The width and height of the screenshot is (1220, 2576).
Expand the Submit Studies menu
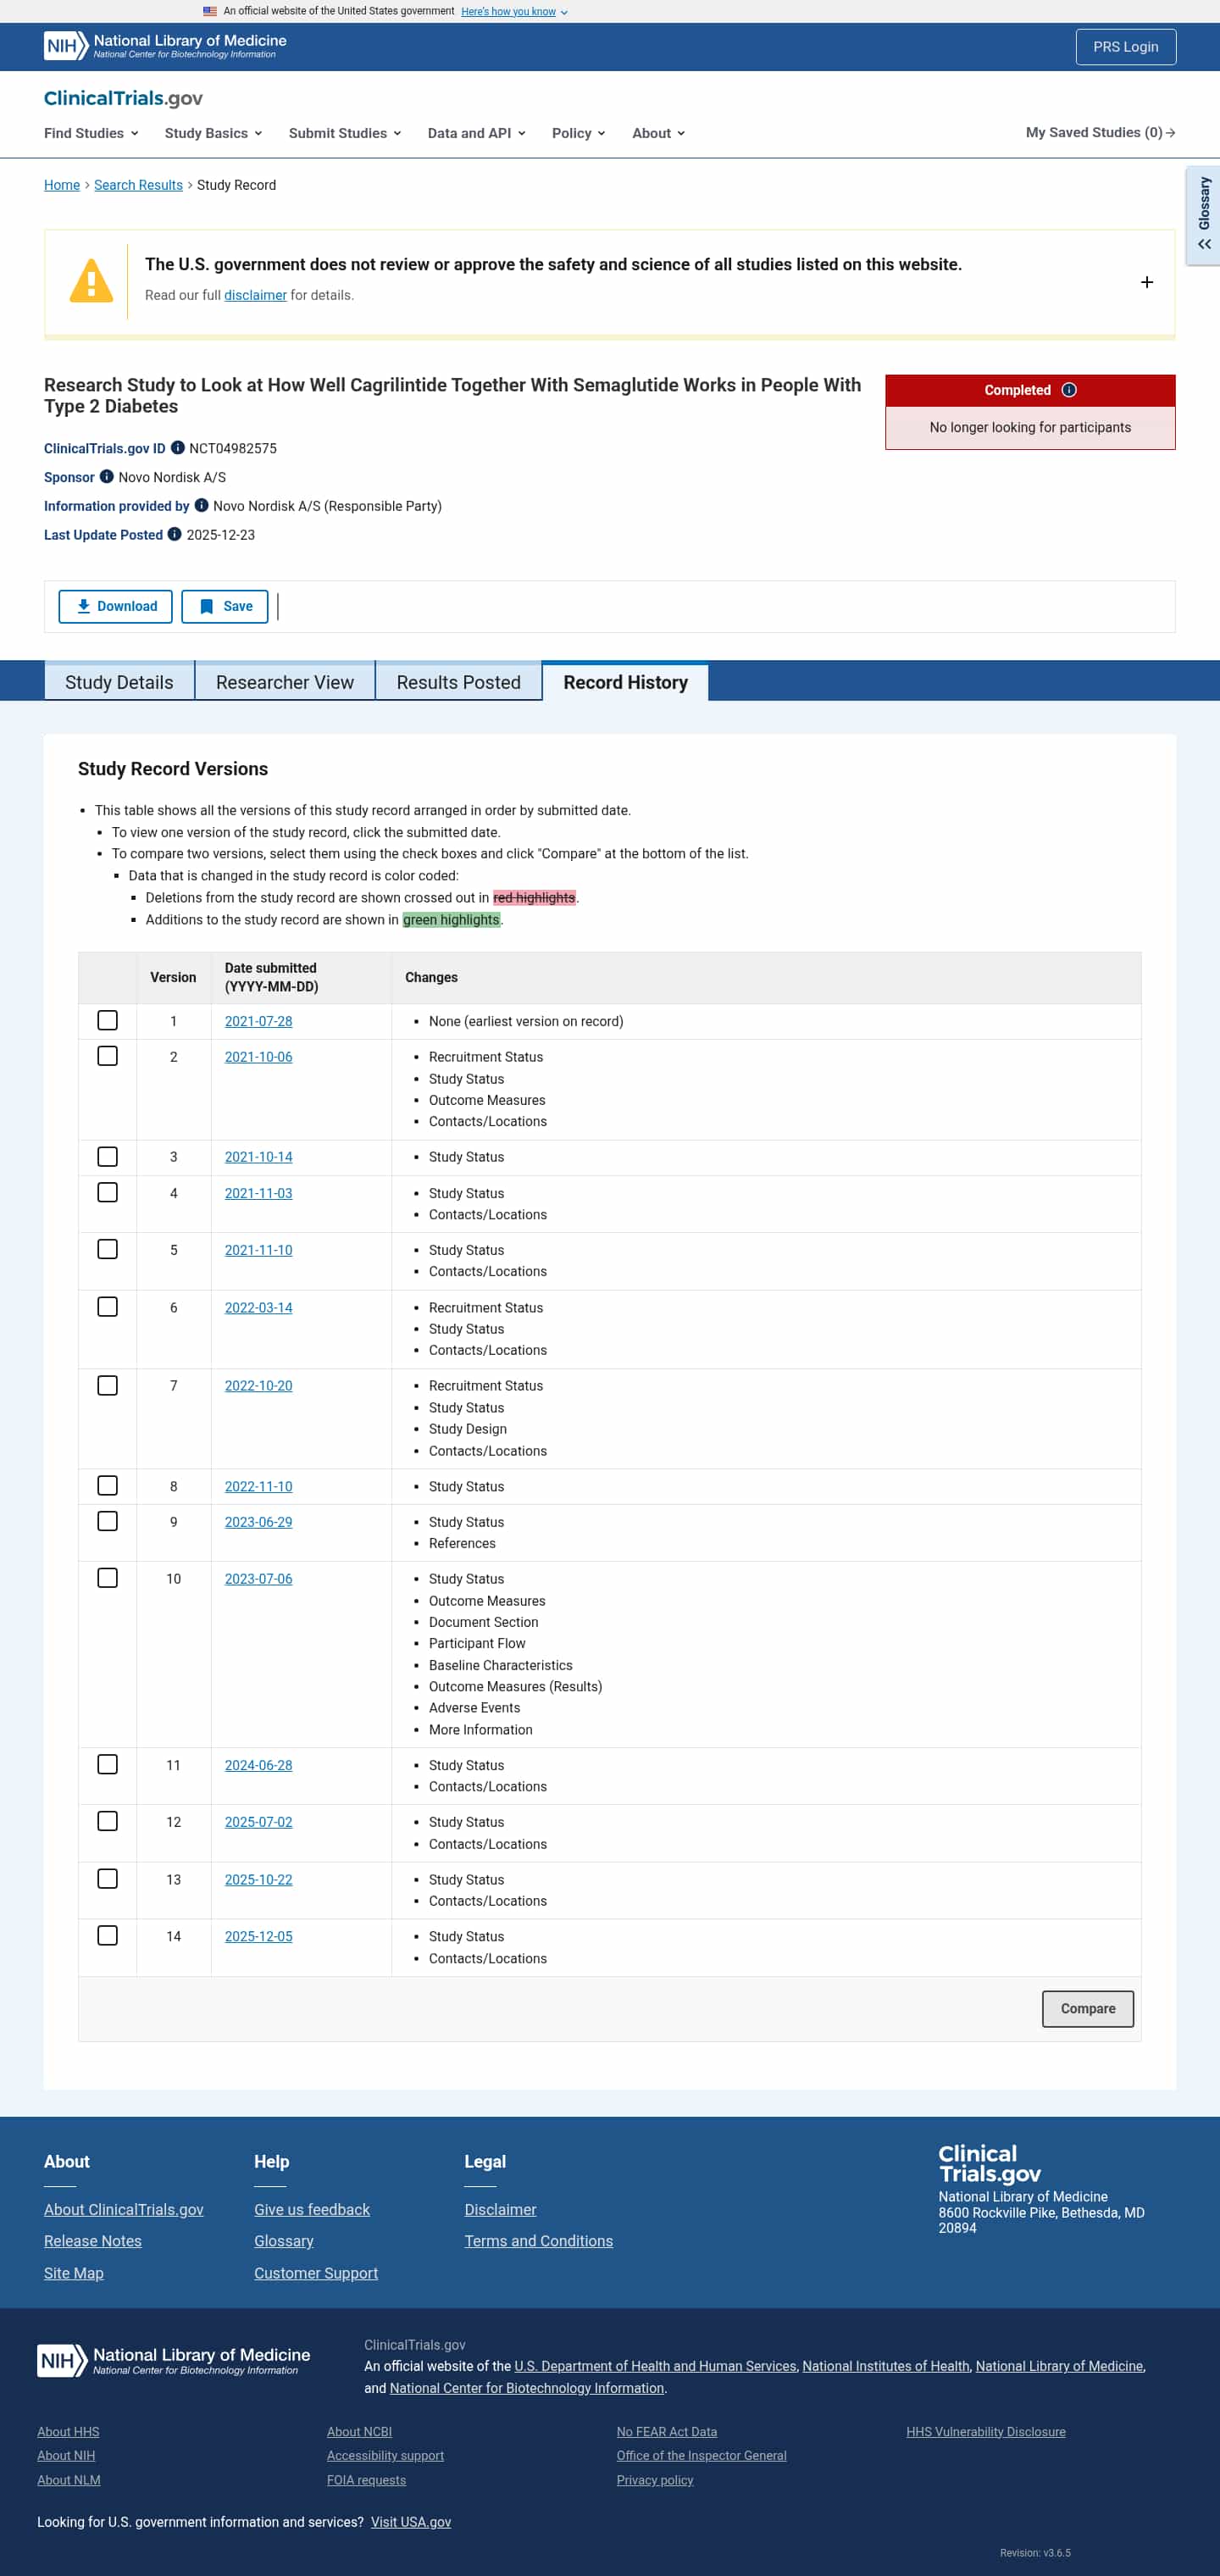[x=345, y=133]
